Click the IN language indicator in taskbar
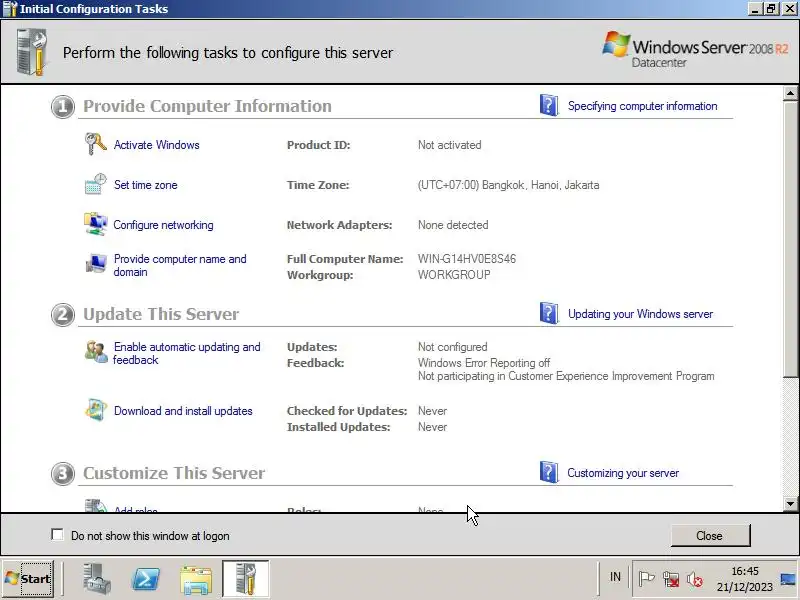800x600 pixels. (615, 577)
